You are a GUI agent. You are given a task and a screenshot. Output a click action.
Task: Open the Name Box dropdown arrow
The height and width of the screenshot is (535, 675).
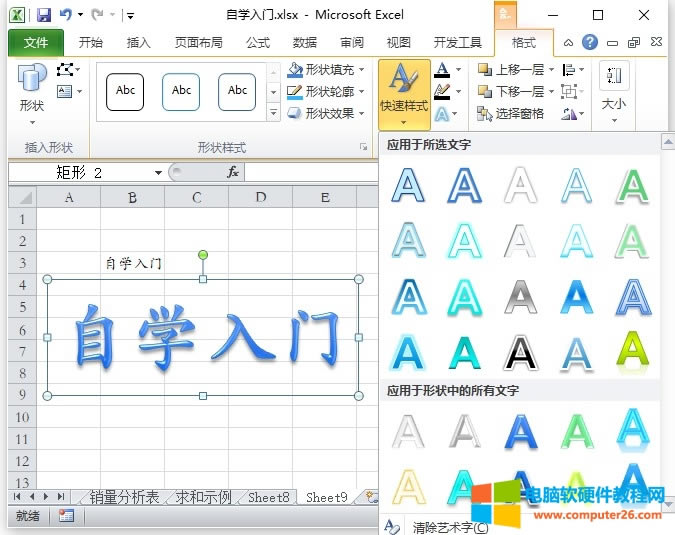click(x=158, y=172)
